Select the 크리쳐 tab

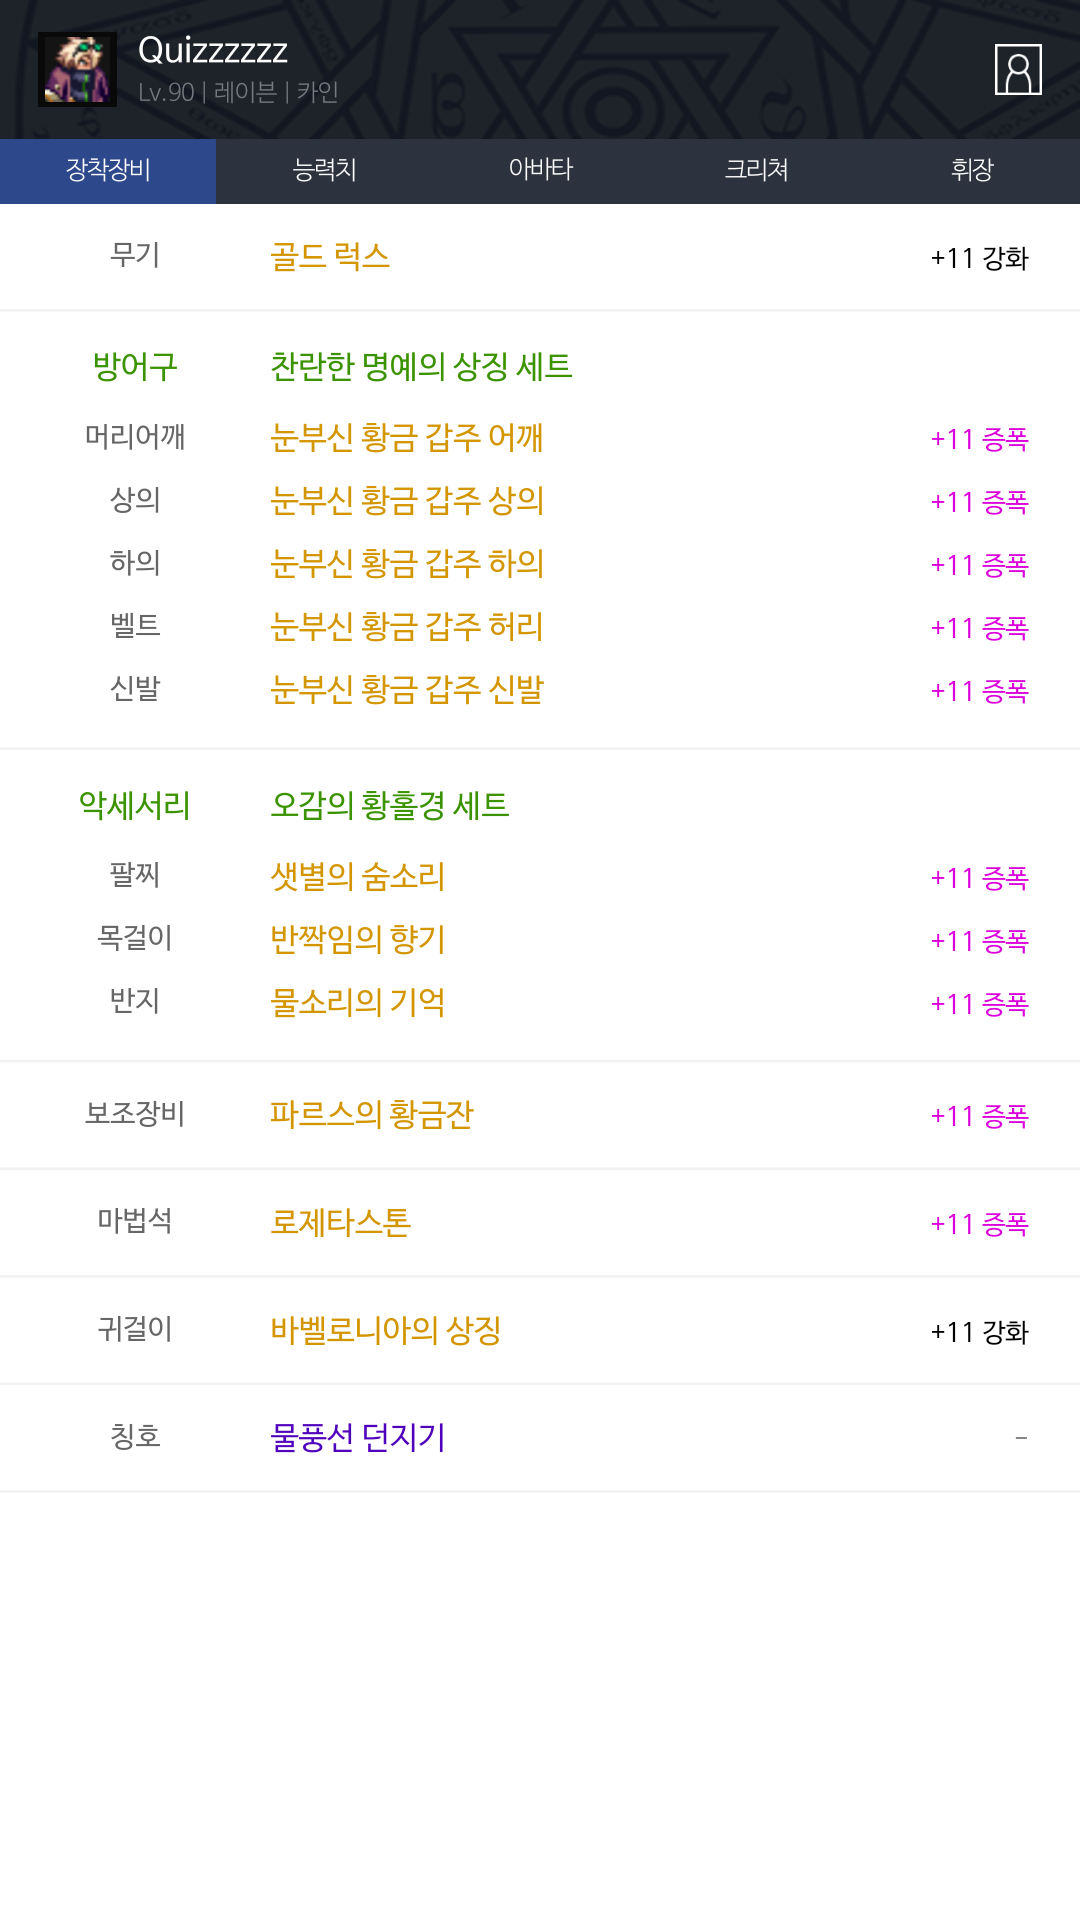pos(756,170)
